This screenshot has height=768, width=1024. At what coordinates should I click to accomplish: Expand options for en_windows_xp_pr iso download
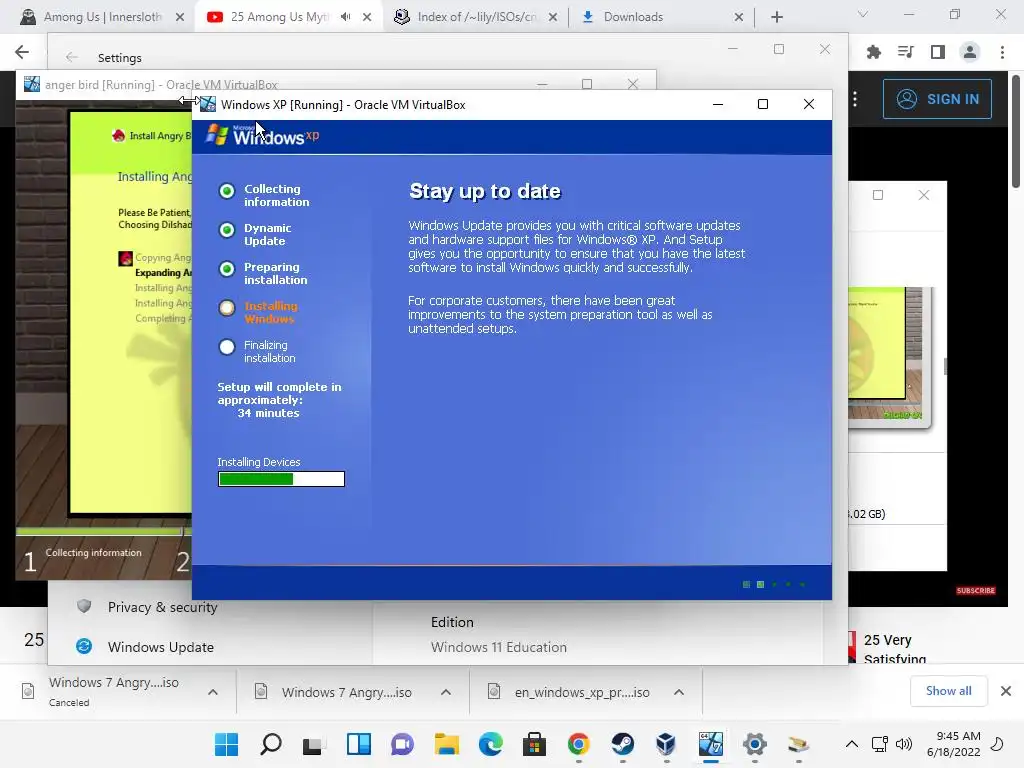click(x=679, y=692)
